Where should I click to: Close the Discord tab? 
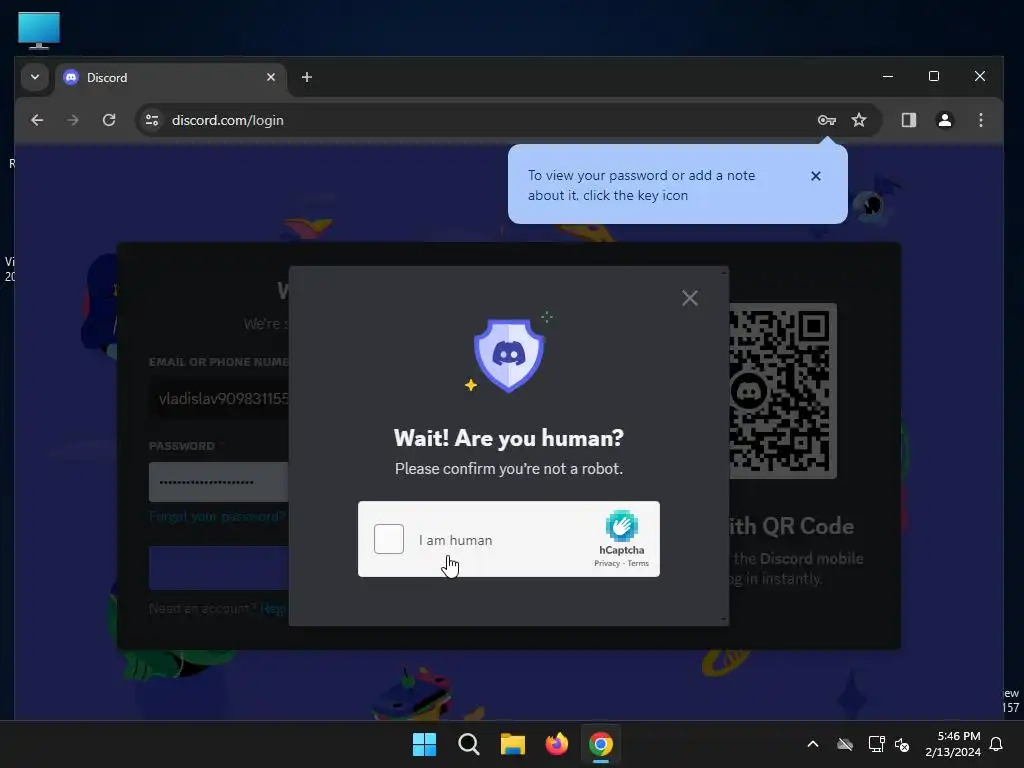[x=270, y=77]
